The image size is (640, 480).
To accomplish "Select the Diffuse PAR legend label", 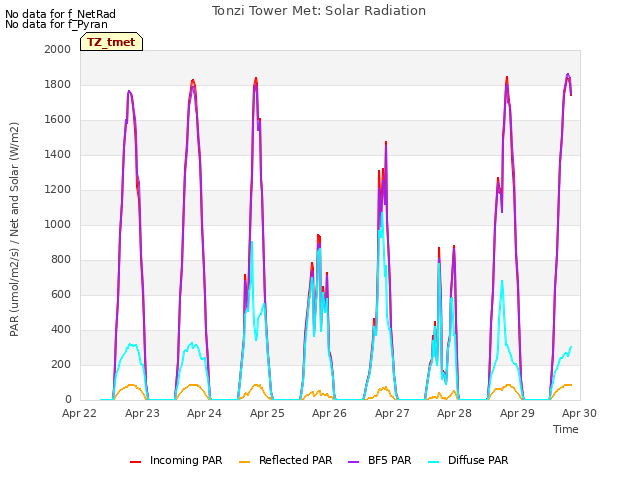I will click(478, 460).
